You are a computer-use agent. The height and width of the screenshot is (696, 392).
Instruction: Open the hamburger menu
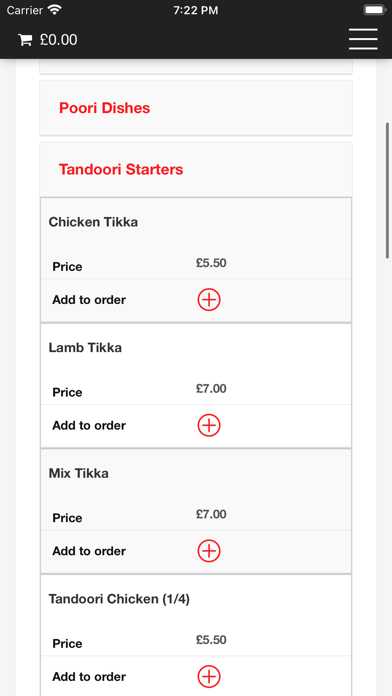pos(363,39)
